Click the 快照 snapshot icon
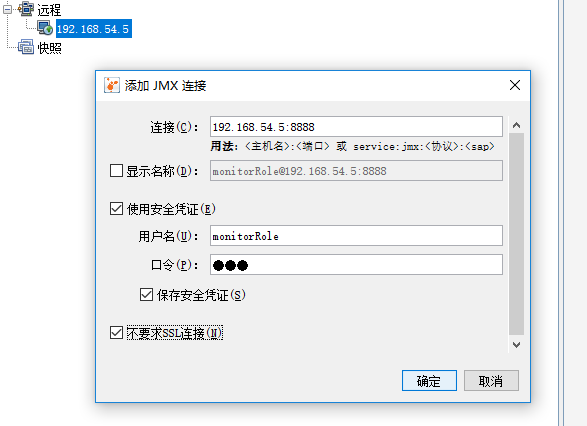The width and height of the screenshot is (587, 426). point(26,47)
